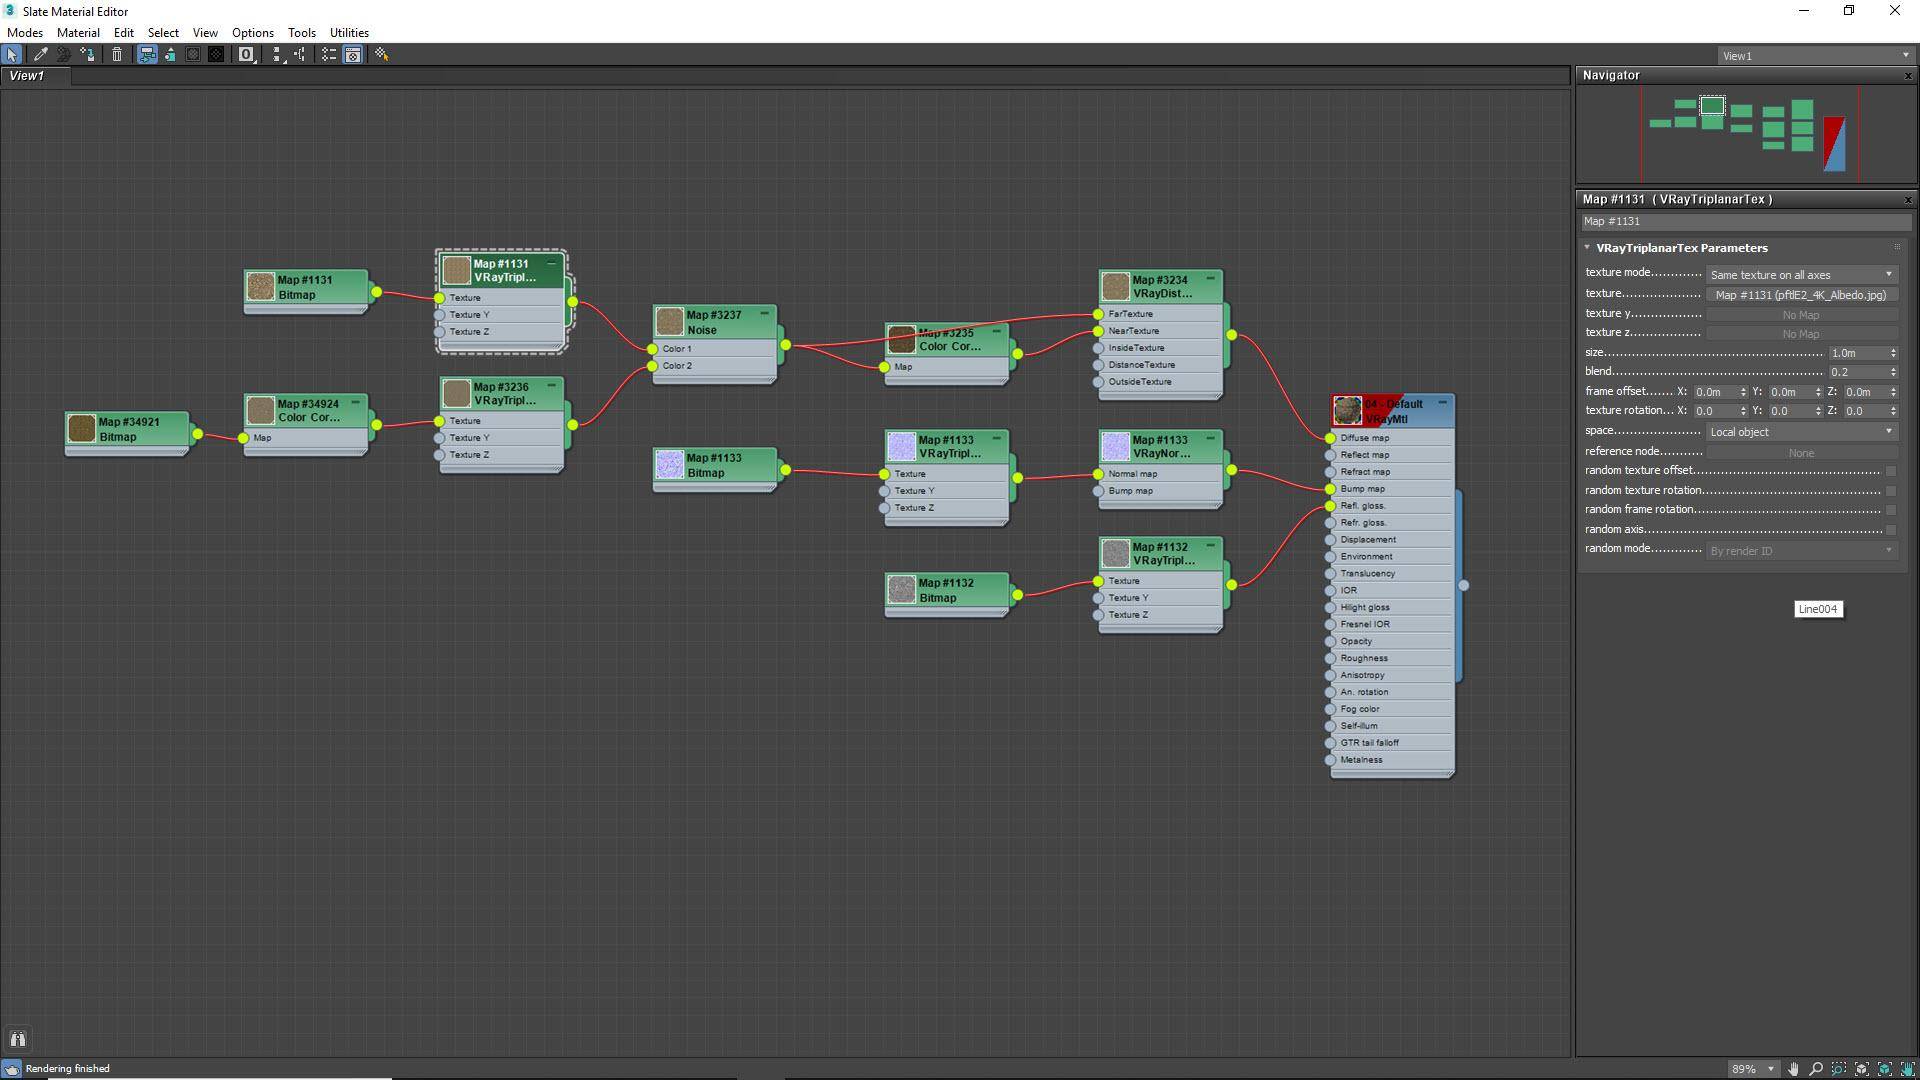The image size is (1920, 1080).
Task: Click the blend value spinner arrows
Action: pyautogui.click(x=1893, y=372)
